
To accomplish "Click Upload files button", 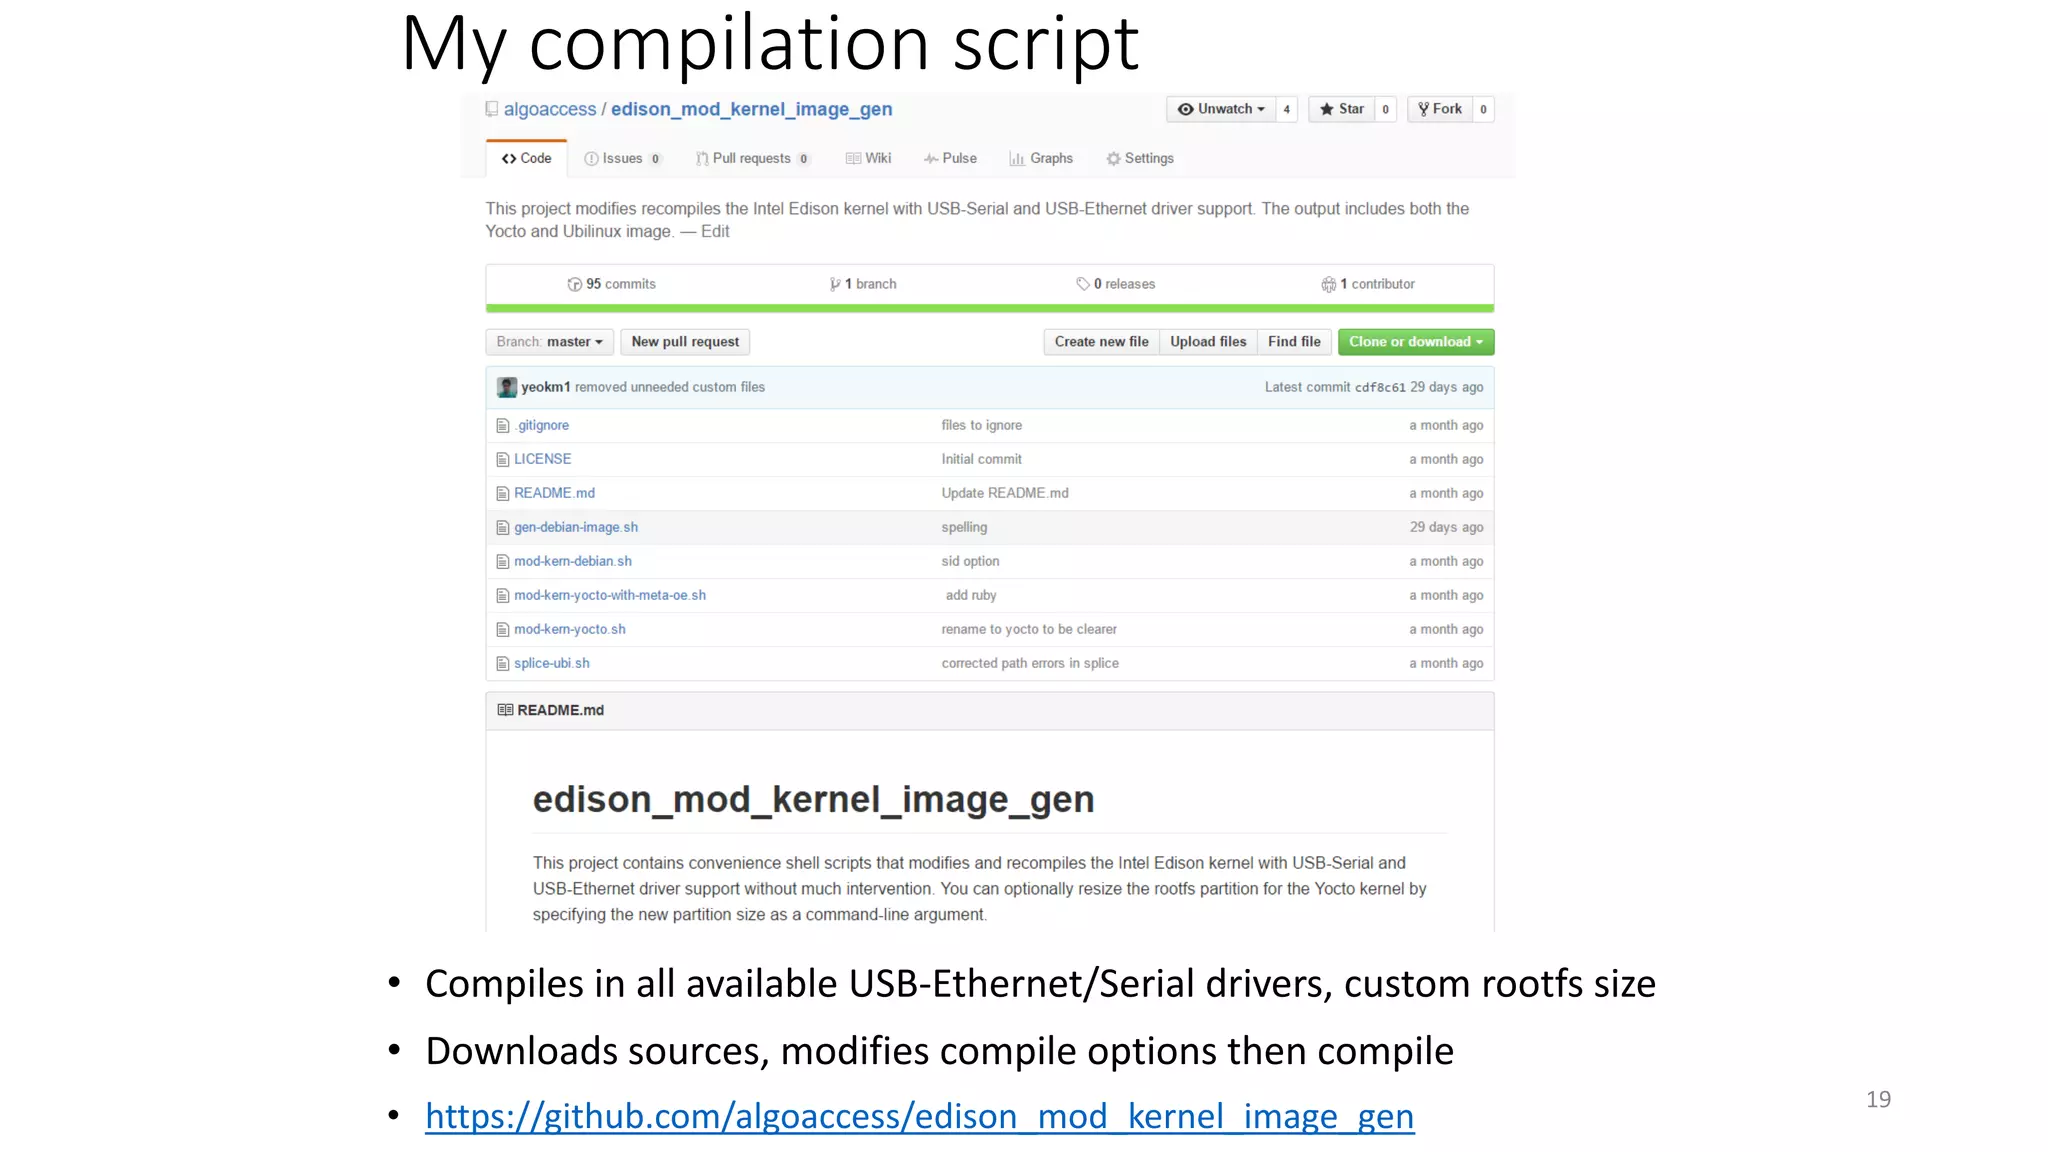I will pyautogui.click(x=1208, y=342).
